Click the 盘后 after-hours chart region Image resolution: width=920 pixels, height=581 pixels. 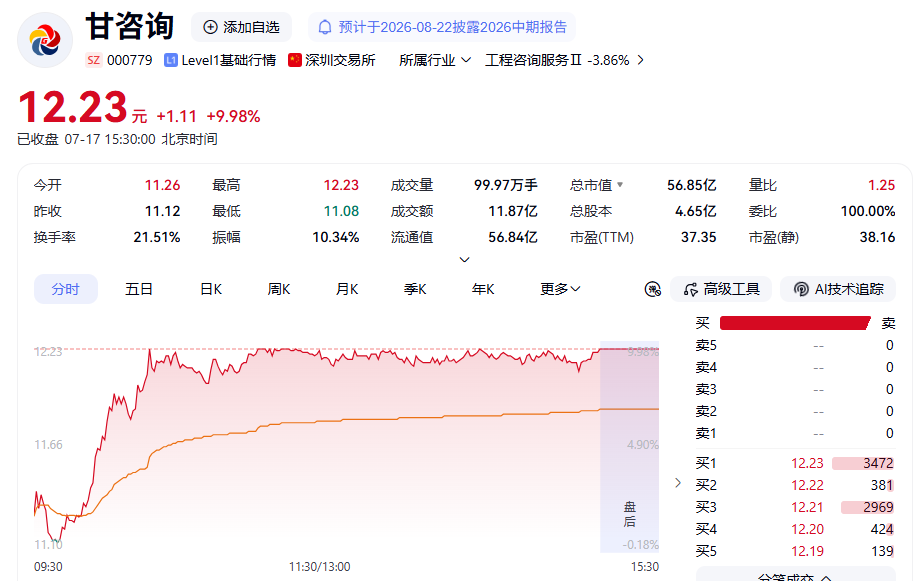630,447
